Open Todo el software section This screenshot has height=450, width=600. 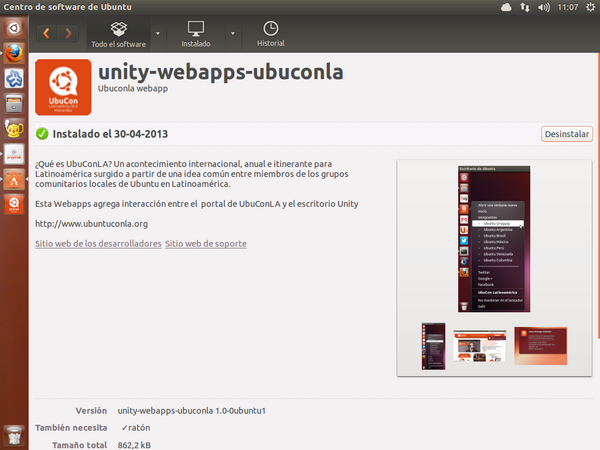(119, 34)
